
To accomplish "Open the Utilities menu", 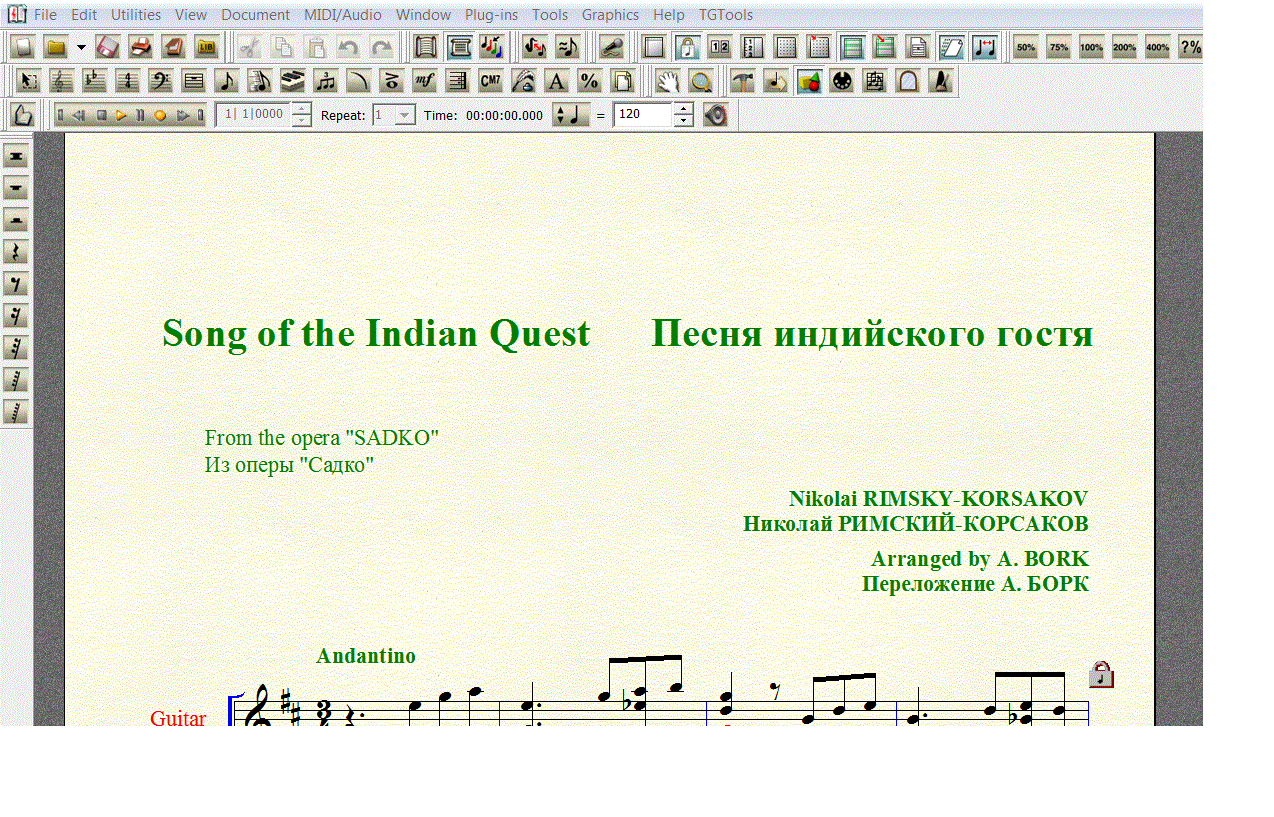I will pyautogui.click(x=136, y=15).
